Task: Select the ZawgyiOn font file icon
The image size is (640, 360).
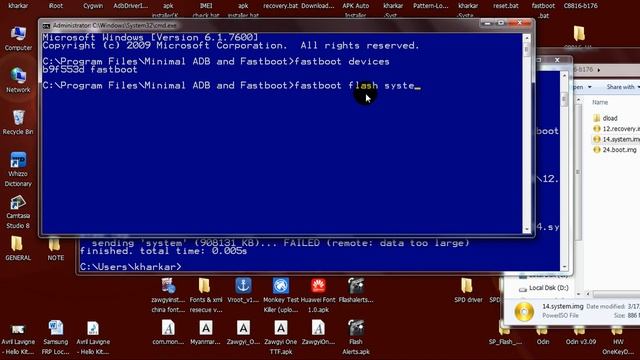Action: coord(318,333)
